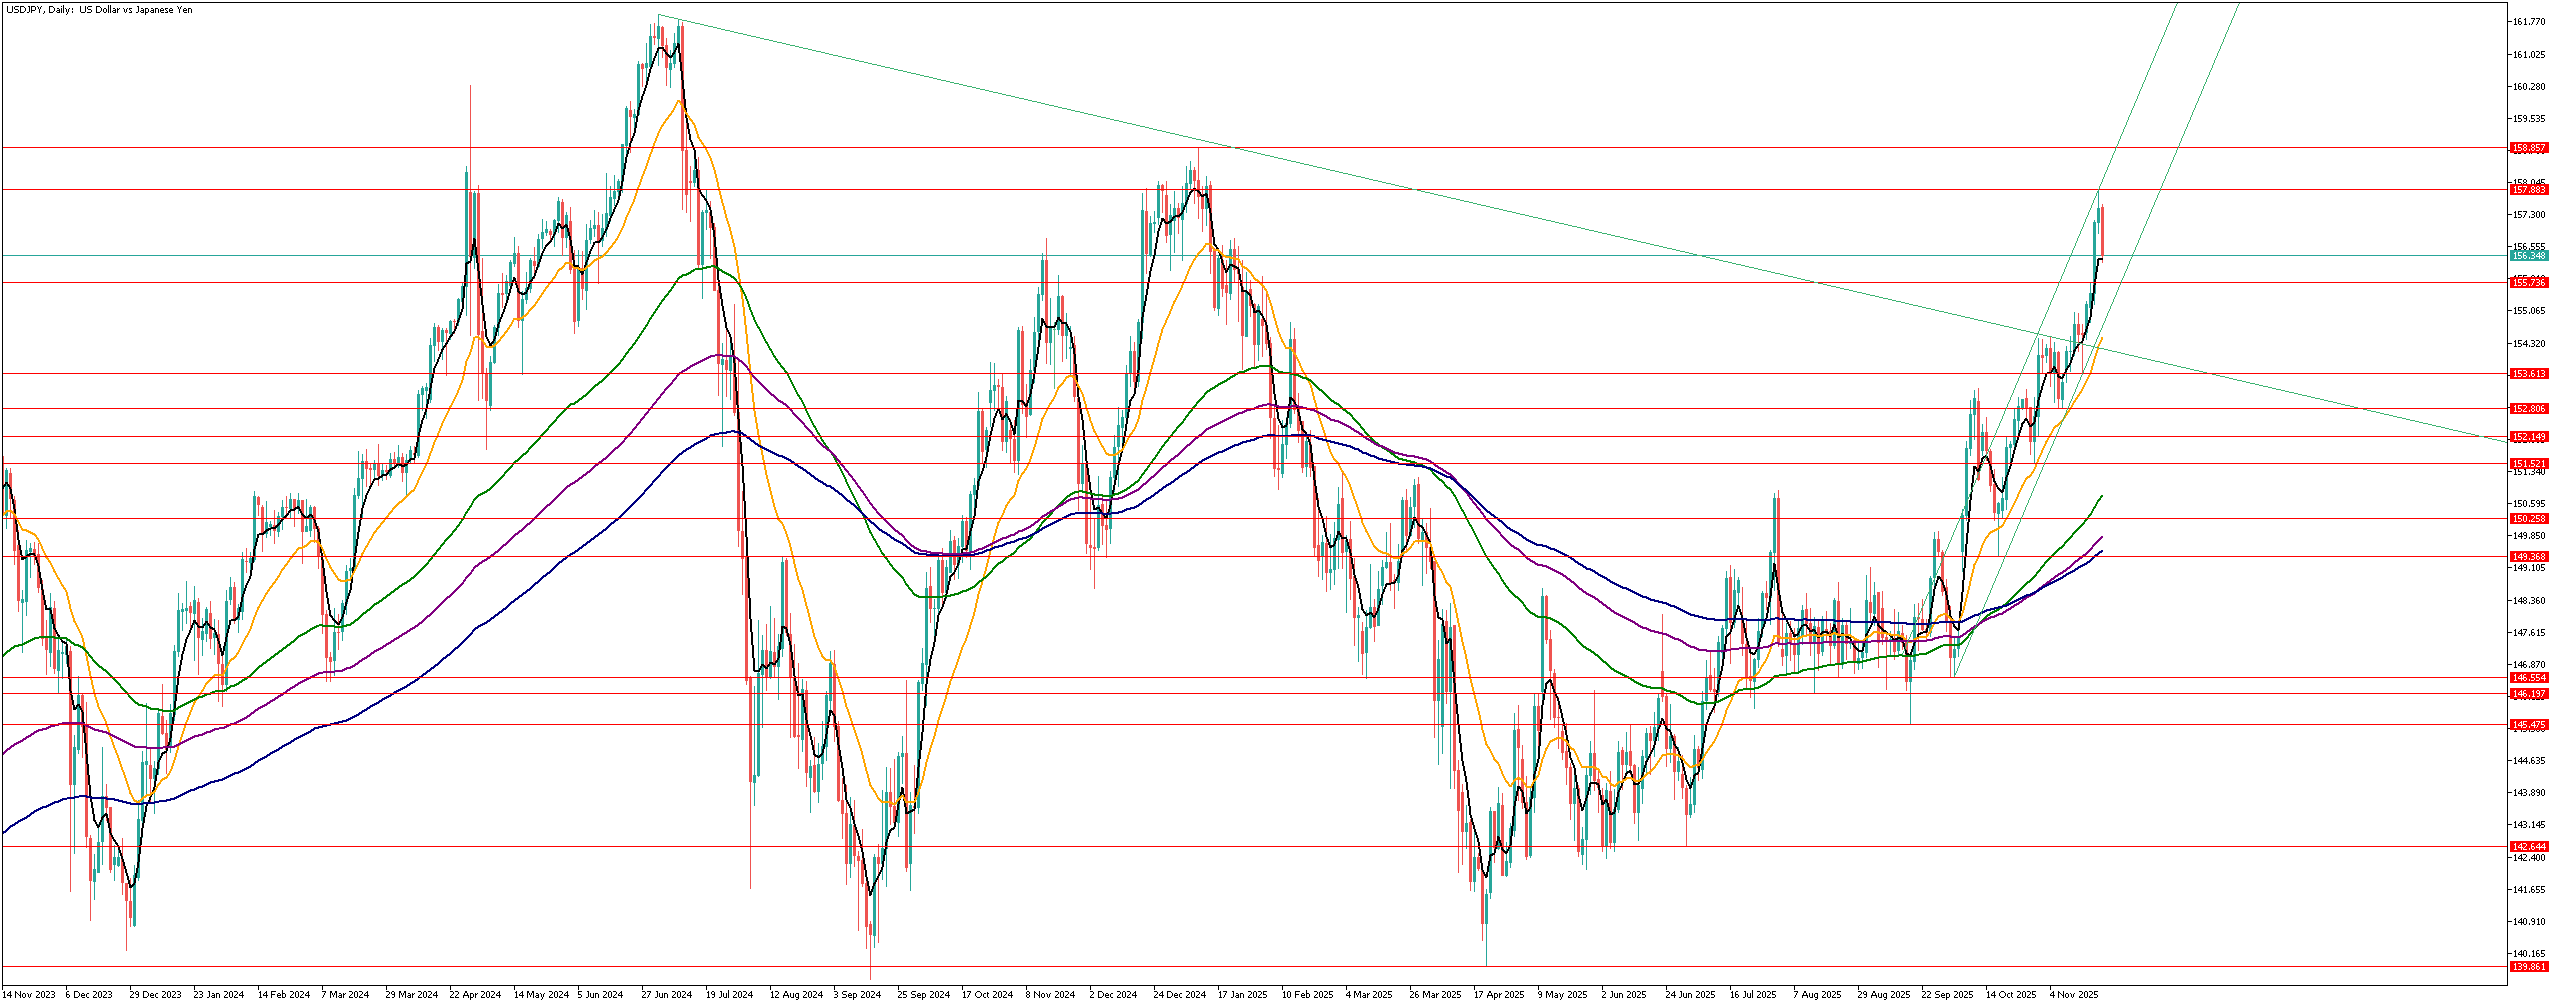The width and height of the screenshot is (2560, 1006).
Task: Click the 152.806 price level label
Action: (x=2529, y=409)
